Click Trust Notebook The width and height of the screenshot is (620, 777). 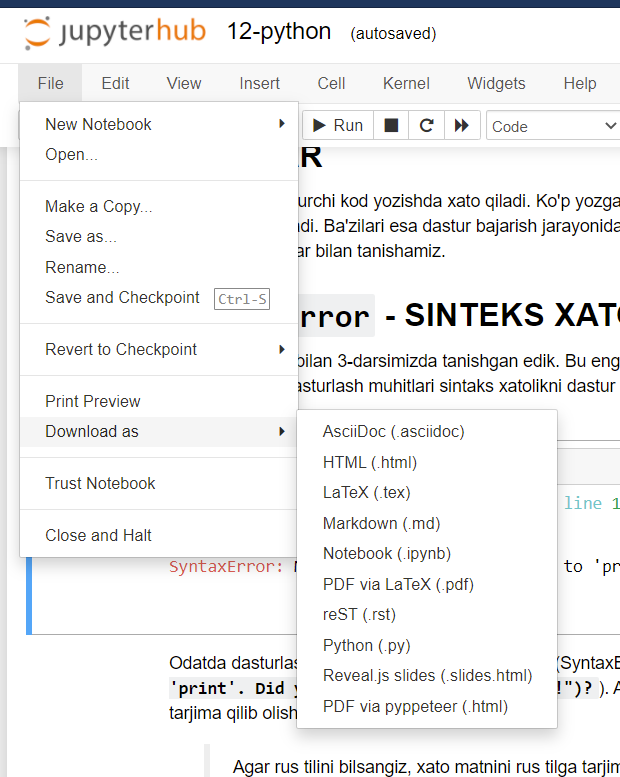click(x=100, y=483)
